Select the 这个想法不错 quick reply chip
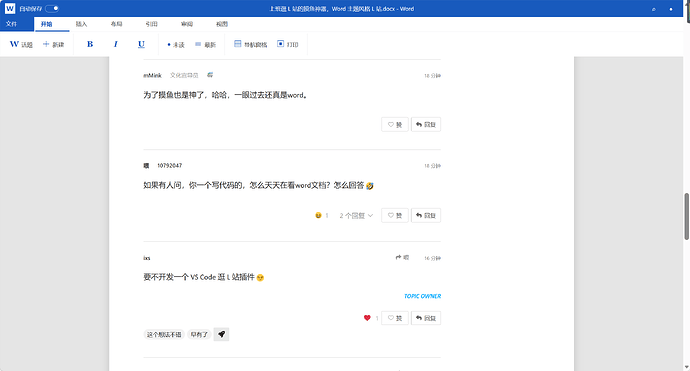 164,334
